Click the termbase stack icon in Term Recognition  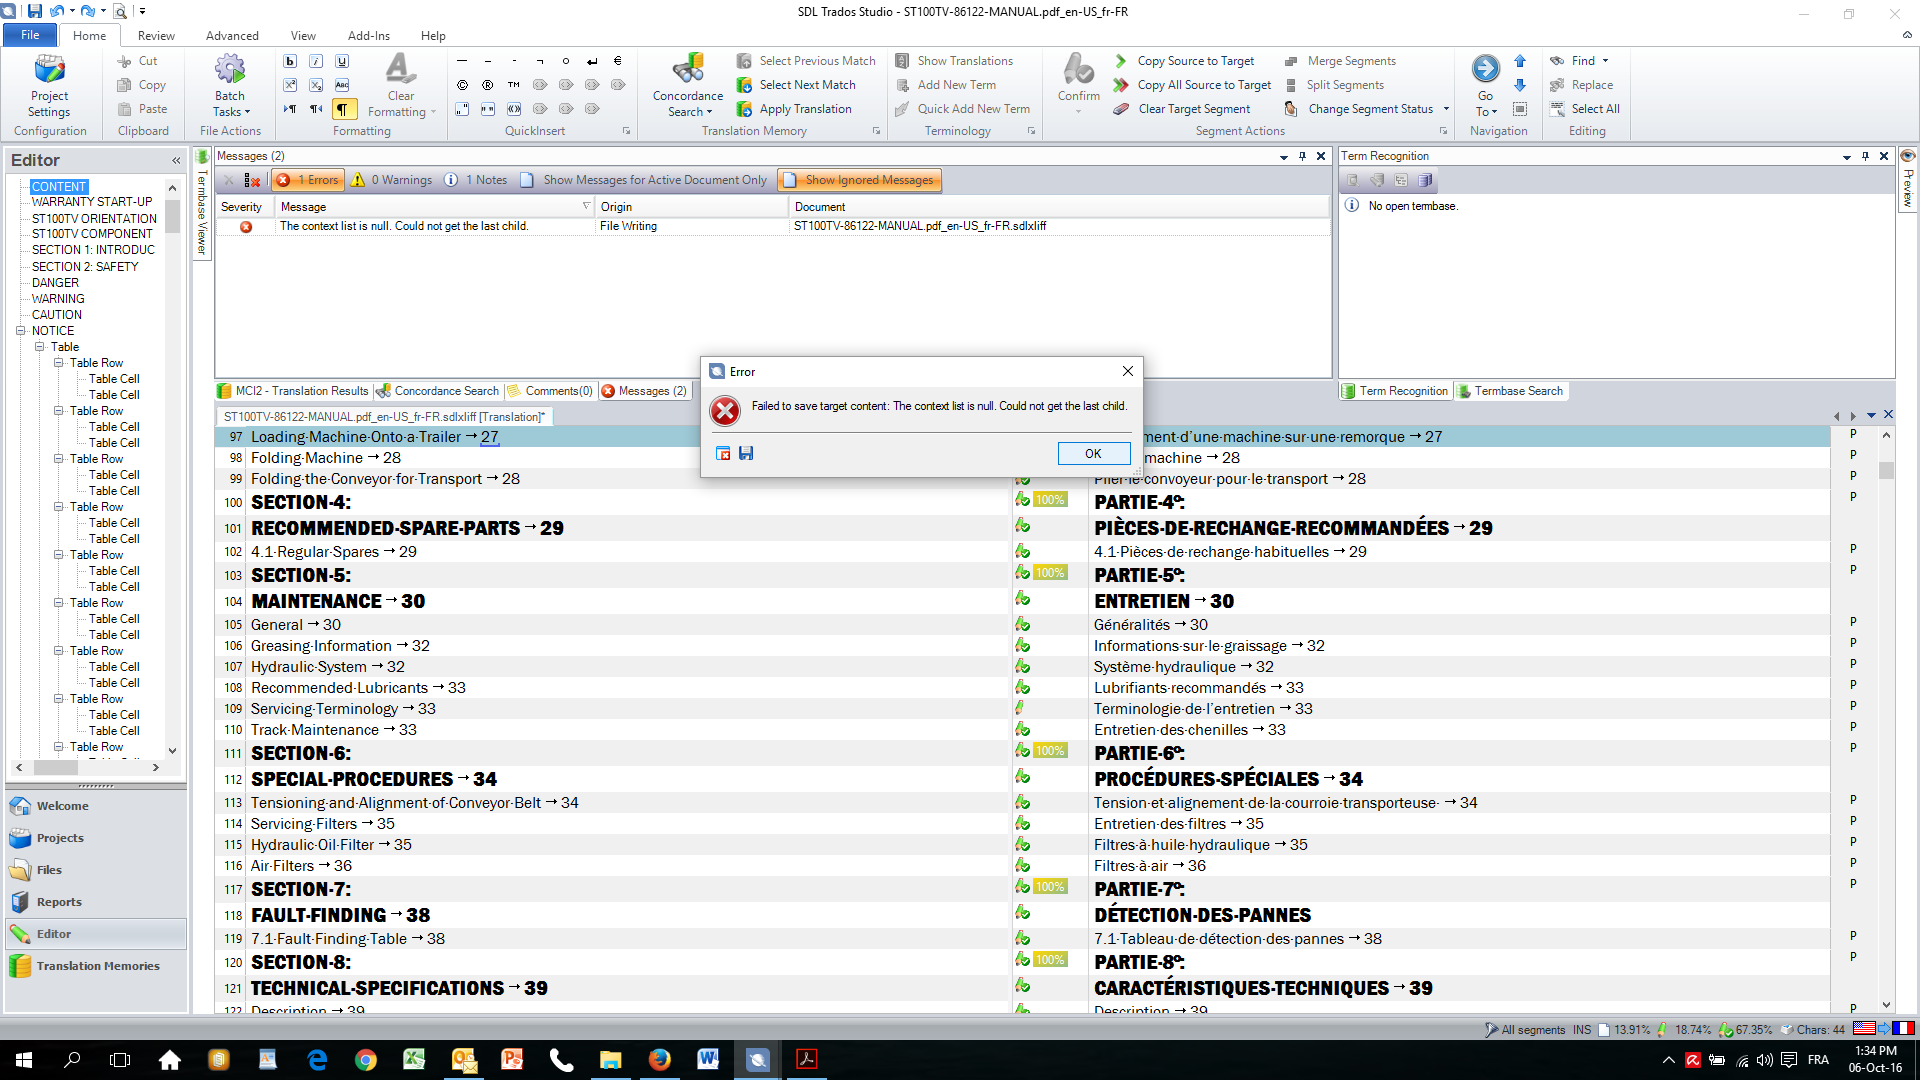(x=1426, y=180)
